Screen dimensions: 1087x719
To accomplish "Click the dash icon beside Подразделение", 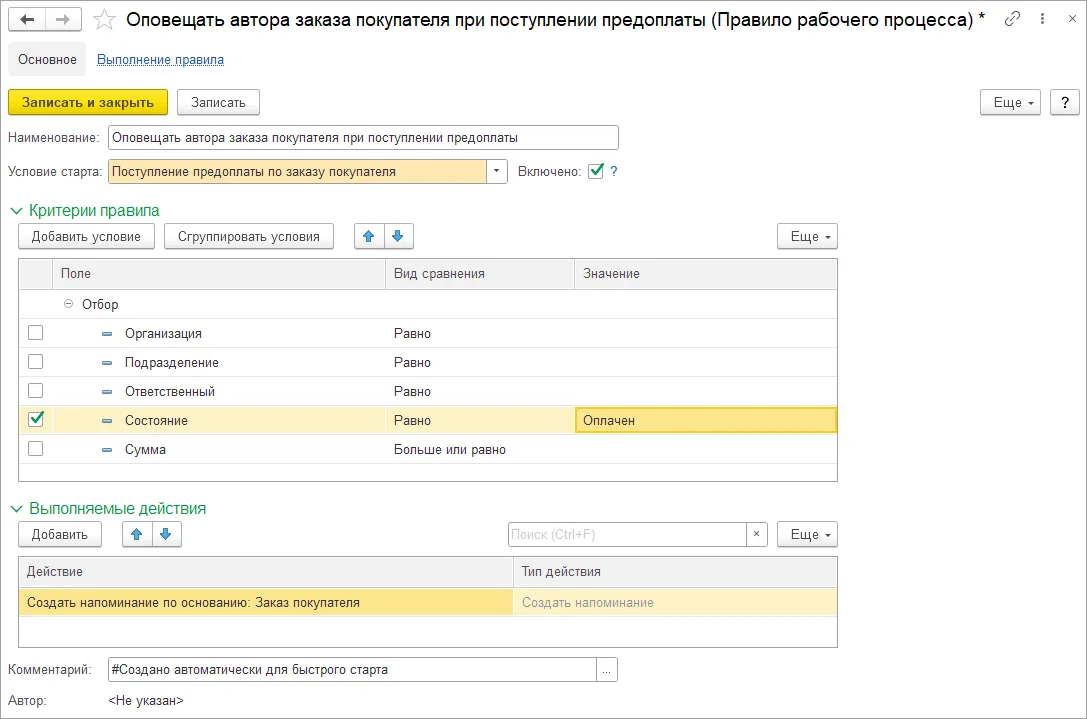I will (107, 363).
